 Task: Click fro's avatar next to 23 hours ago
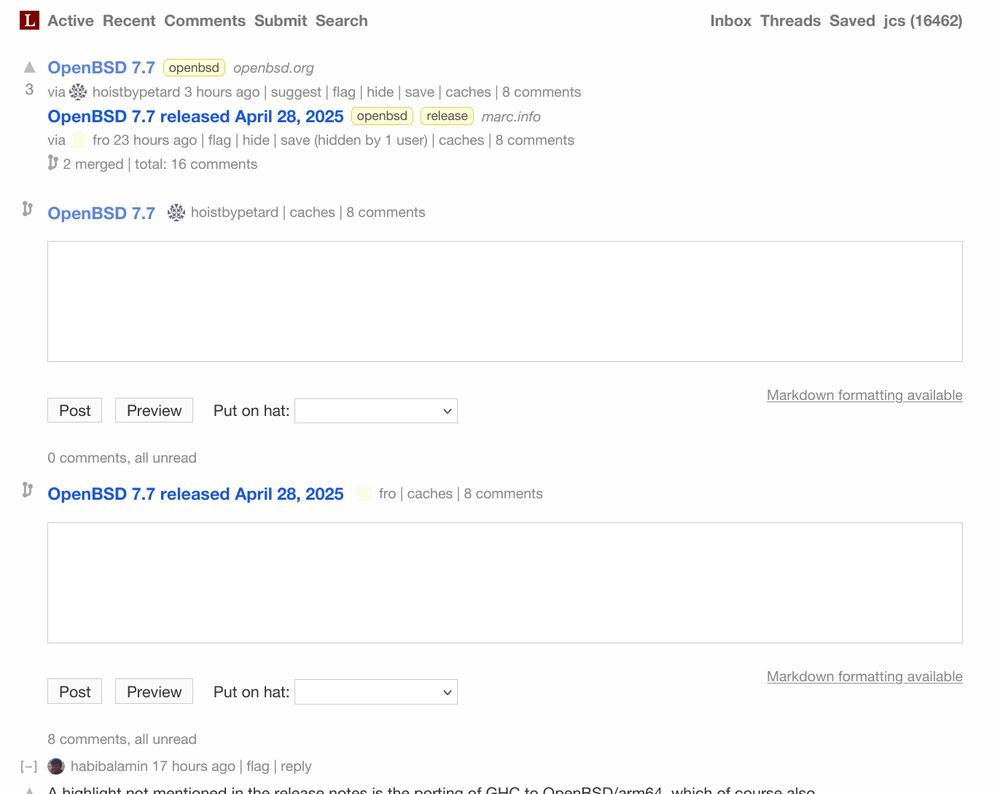tap(78, 140)
